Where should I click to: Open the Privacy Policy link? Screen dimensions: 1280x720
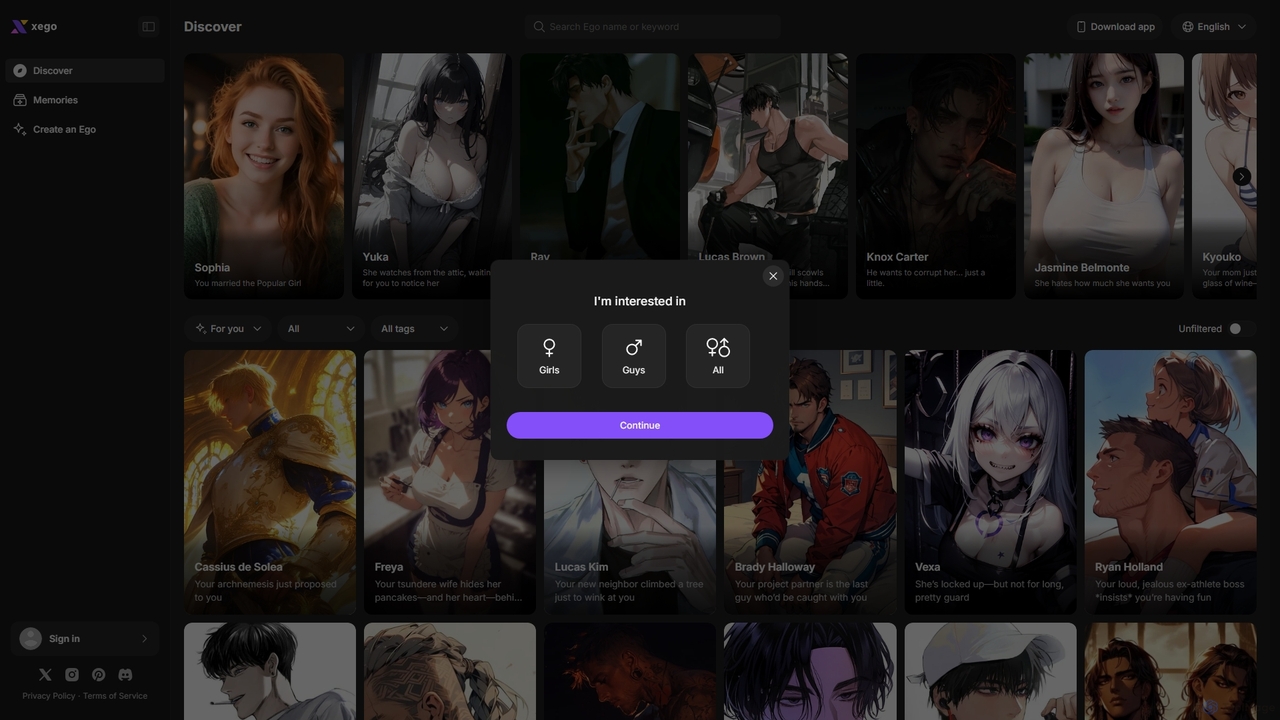(49, 696)
